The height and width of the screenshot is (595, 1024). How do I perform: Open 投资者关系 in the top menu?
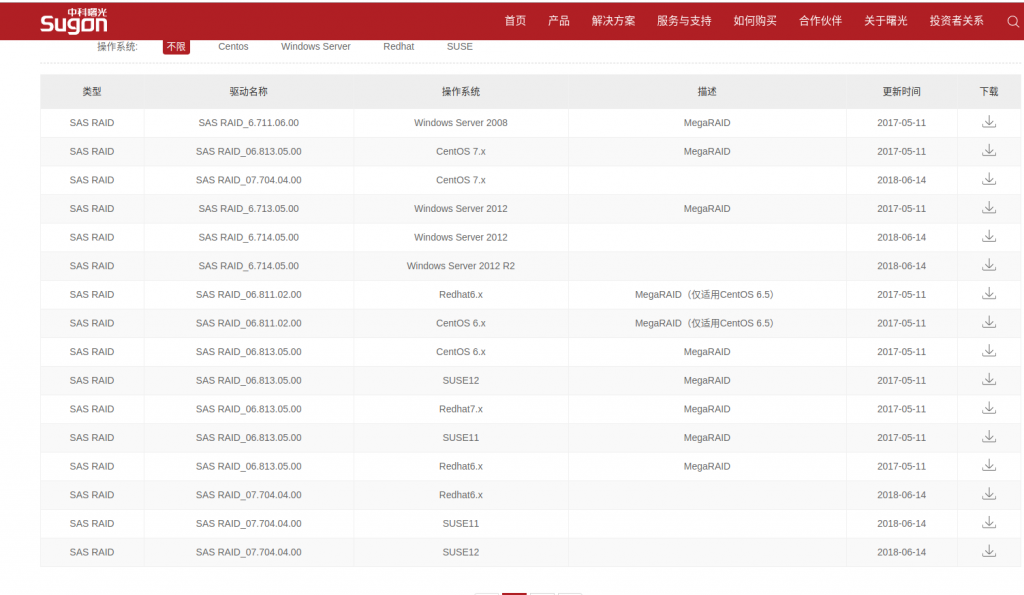coord(956,21)
